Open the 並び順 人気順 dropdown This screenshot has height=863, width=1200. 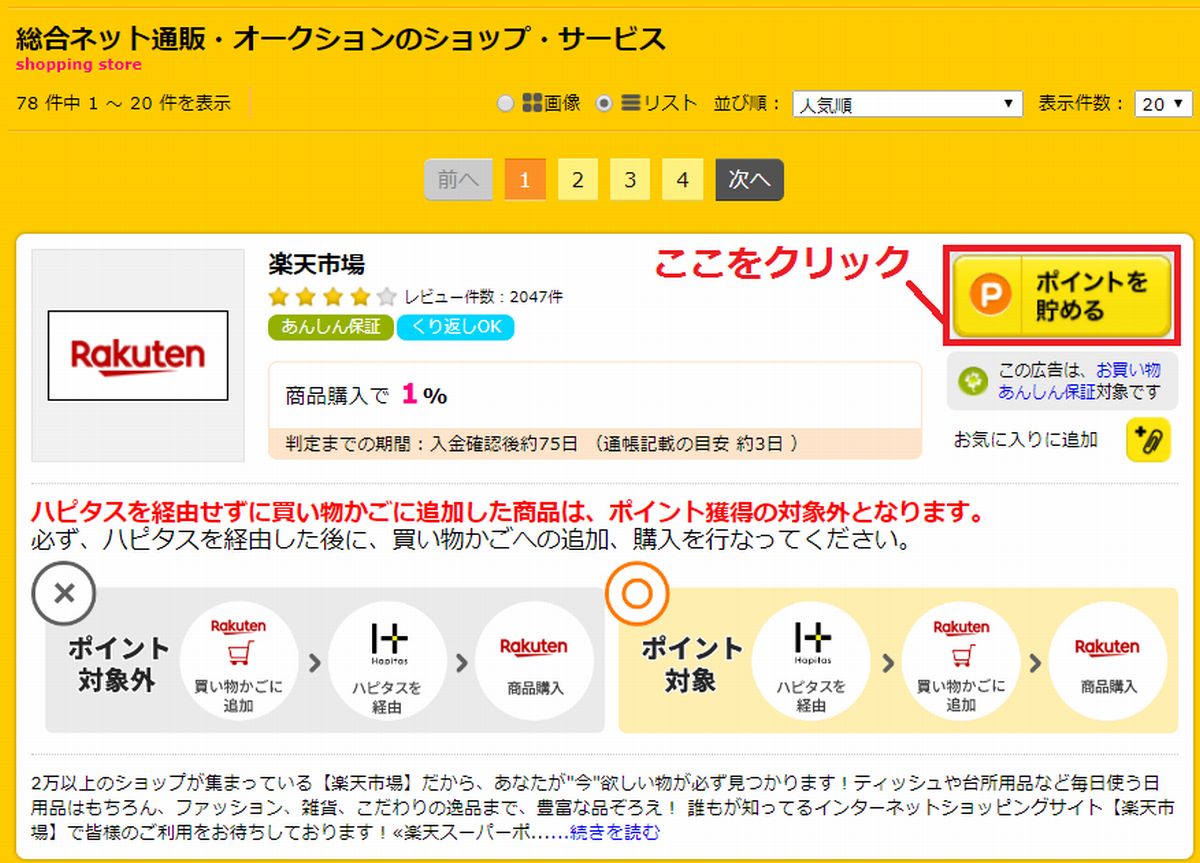coord(907,104)
